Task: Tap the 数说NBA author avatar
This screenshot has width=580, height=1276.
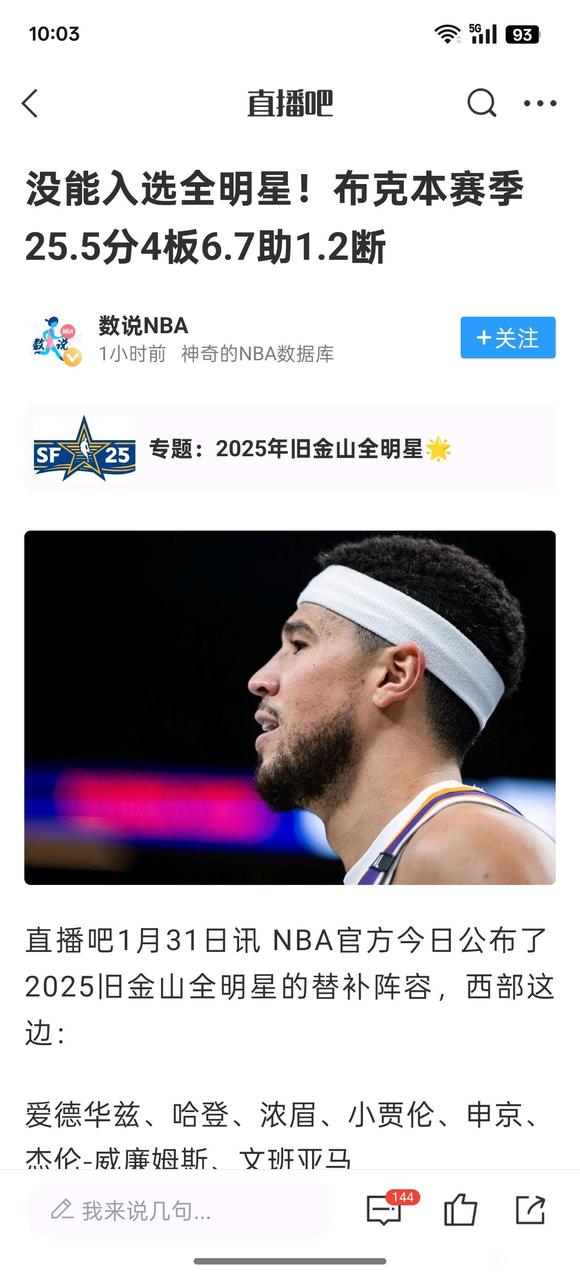Action: 57,340
